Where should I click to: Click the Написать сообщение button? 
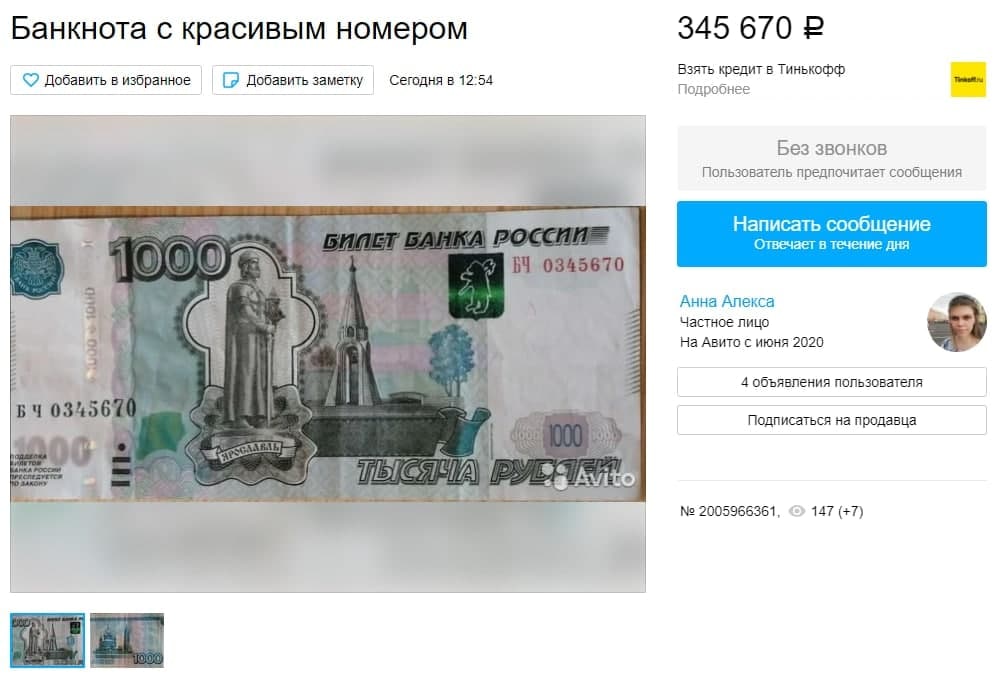click(x=832, y=233)
